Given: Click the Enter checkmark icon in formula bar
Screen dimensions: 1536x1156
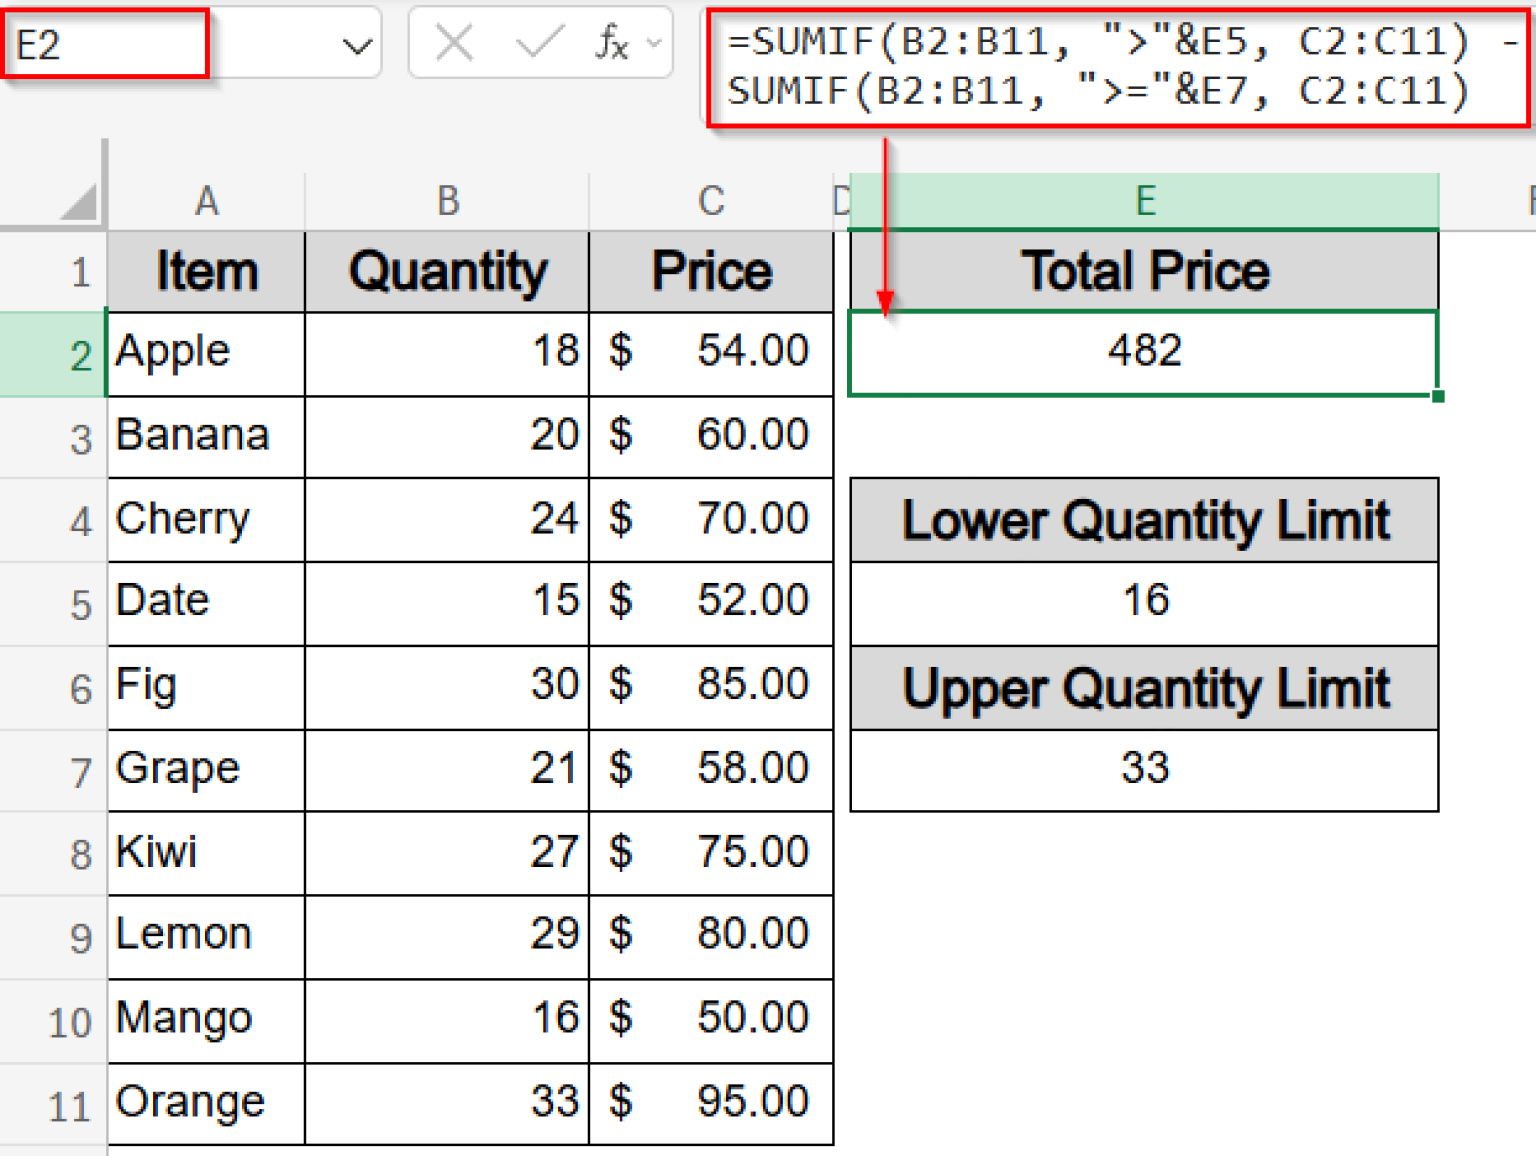Looking at the screenshot, I should point(538,43).
